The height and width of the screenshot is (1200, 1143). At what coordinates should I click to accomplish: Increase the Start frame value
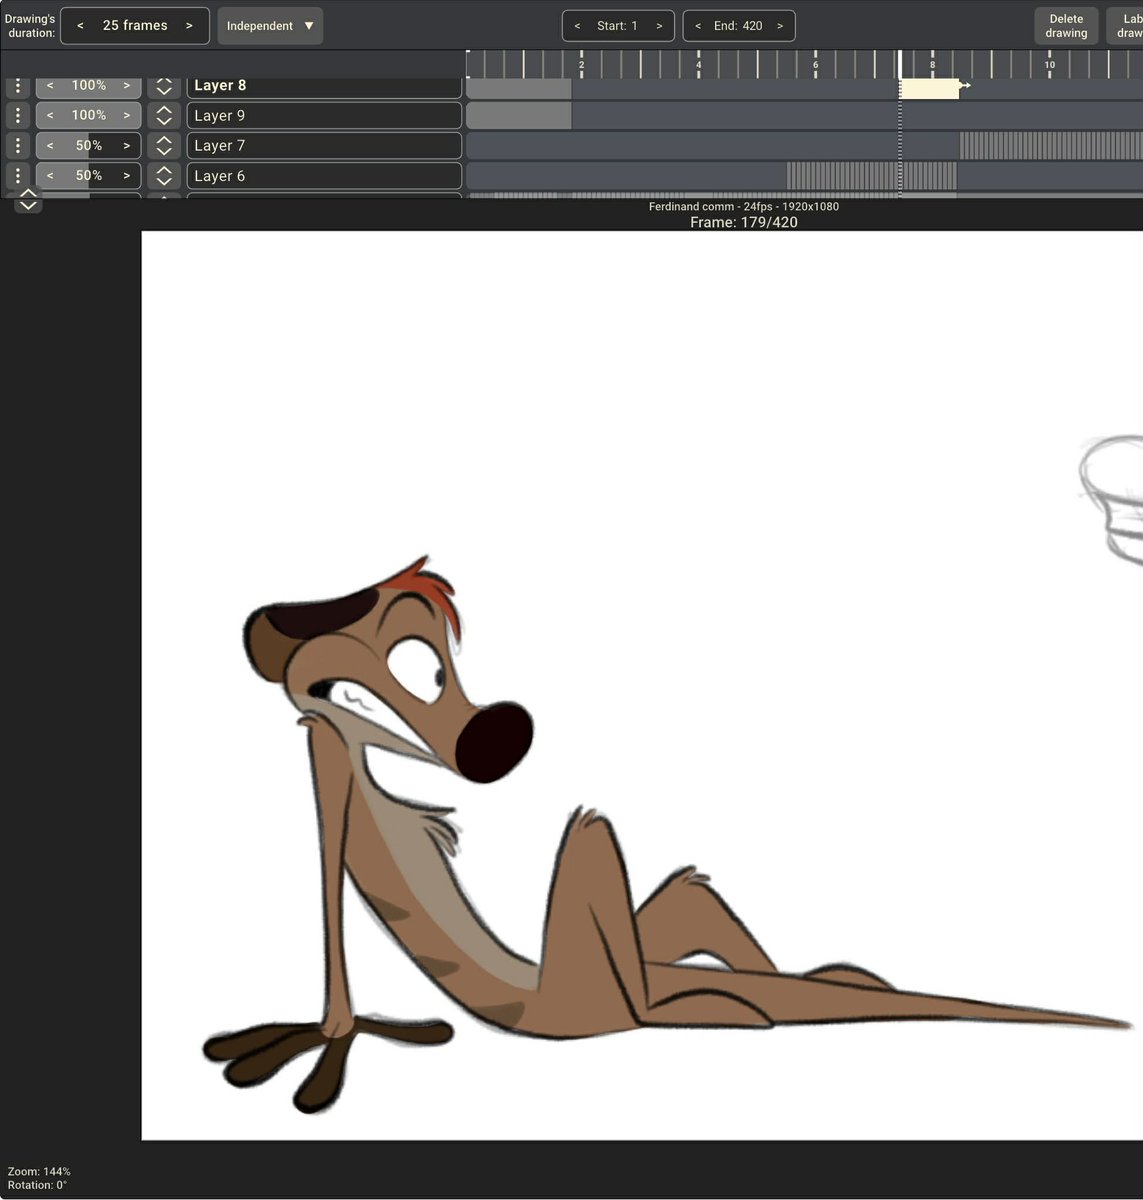(659, 26)
